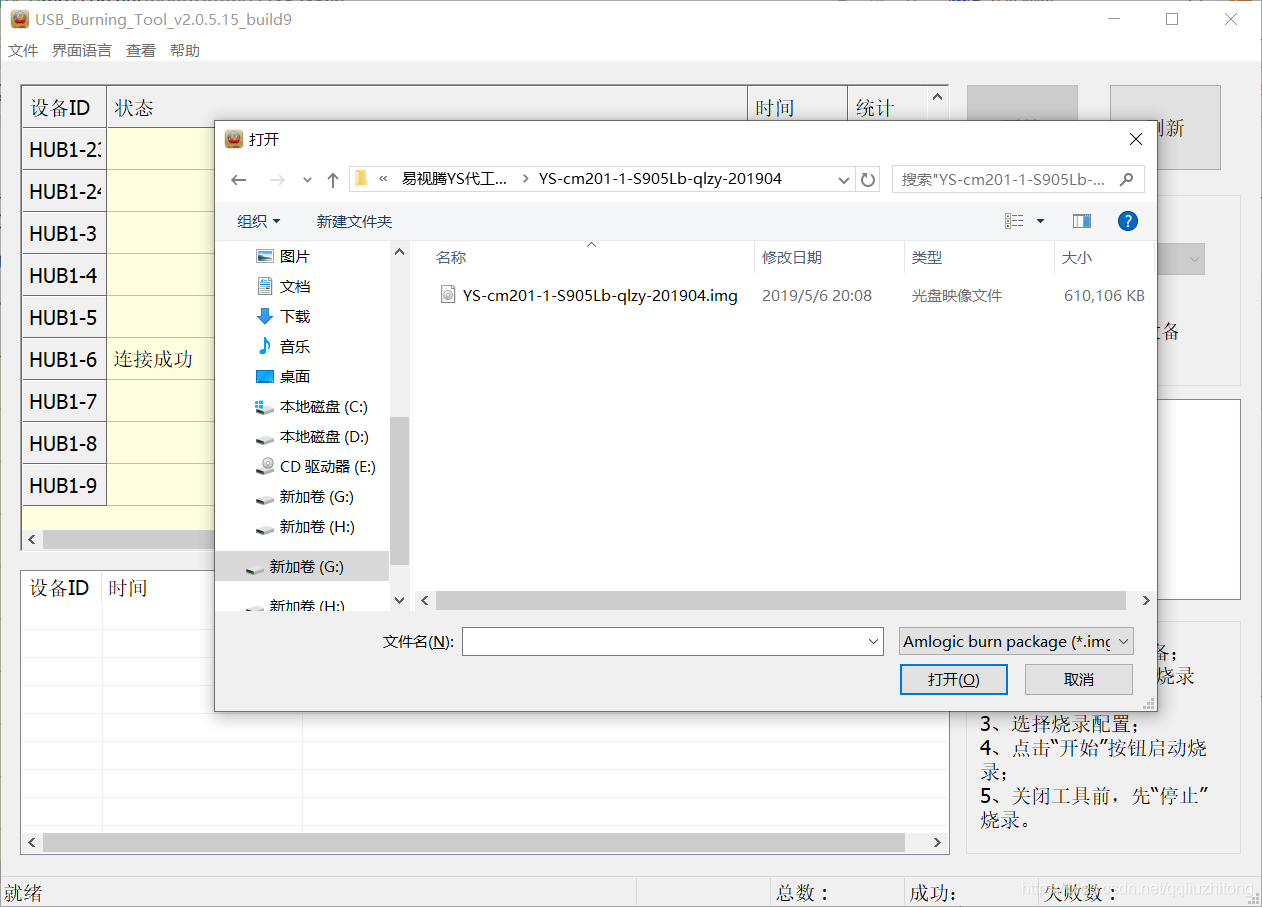
Task: Click the 打开(O) button
Action: [x=953, y=679]
